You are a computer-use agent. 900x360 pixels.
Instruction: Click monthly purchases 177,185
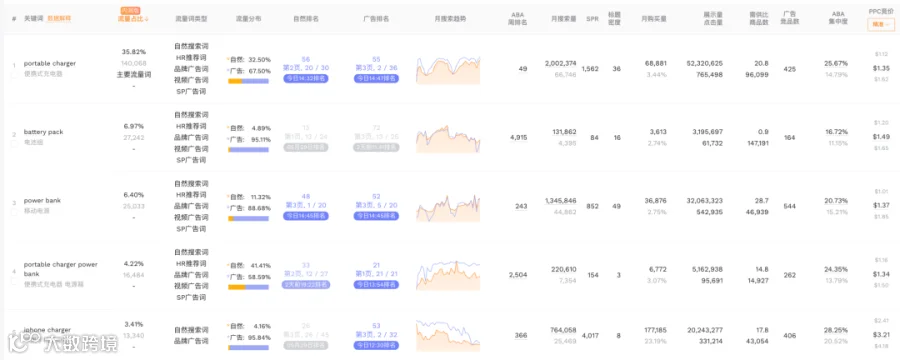tap(654, 330)
